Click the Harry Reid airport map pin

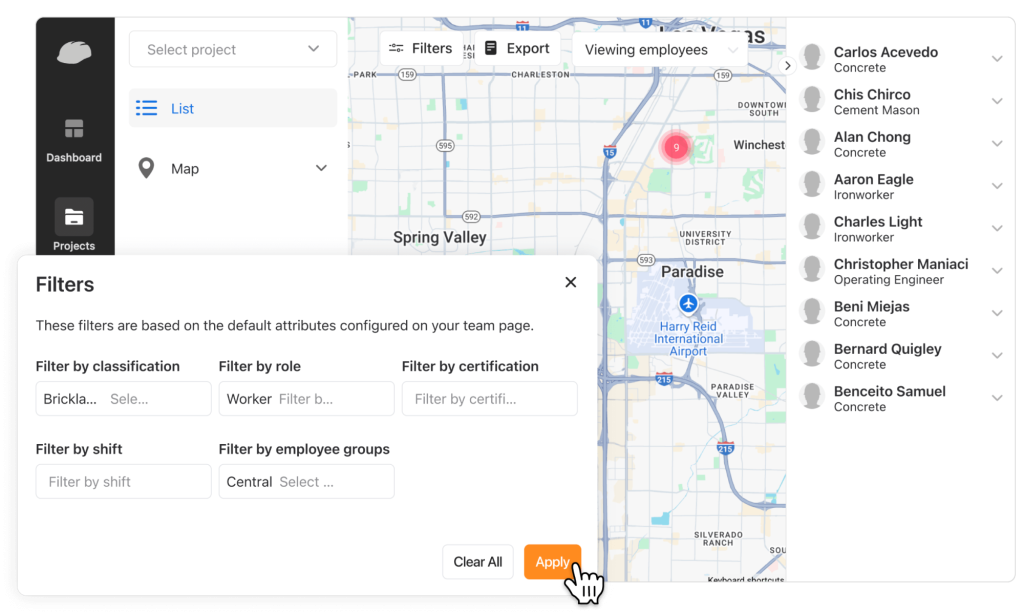tap(688, 303)
